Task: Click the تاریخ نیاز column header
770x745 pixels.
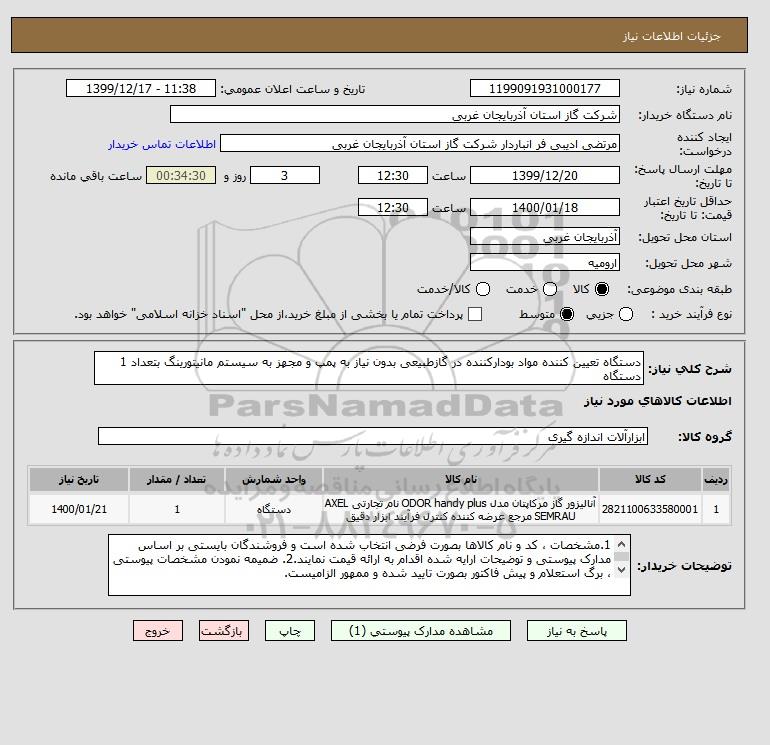Action: click(79, 479)
